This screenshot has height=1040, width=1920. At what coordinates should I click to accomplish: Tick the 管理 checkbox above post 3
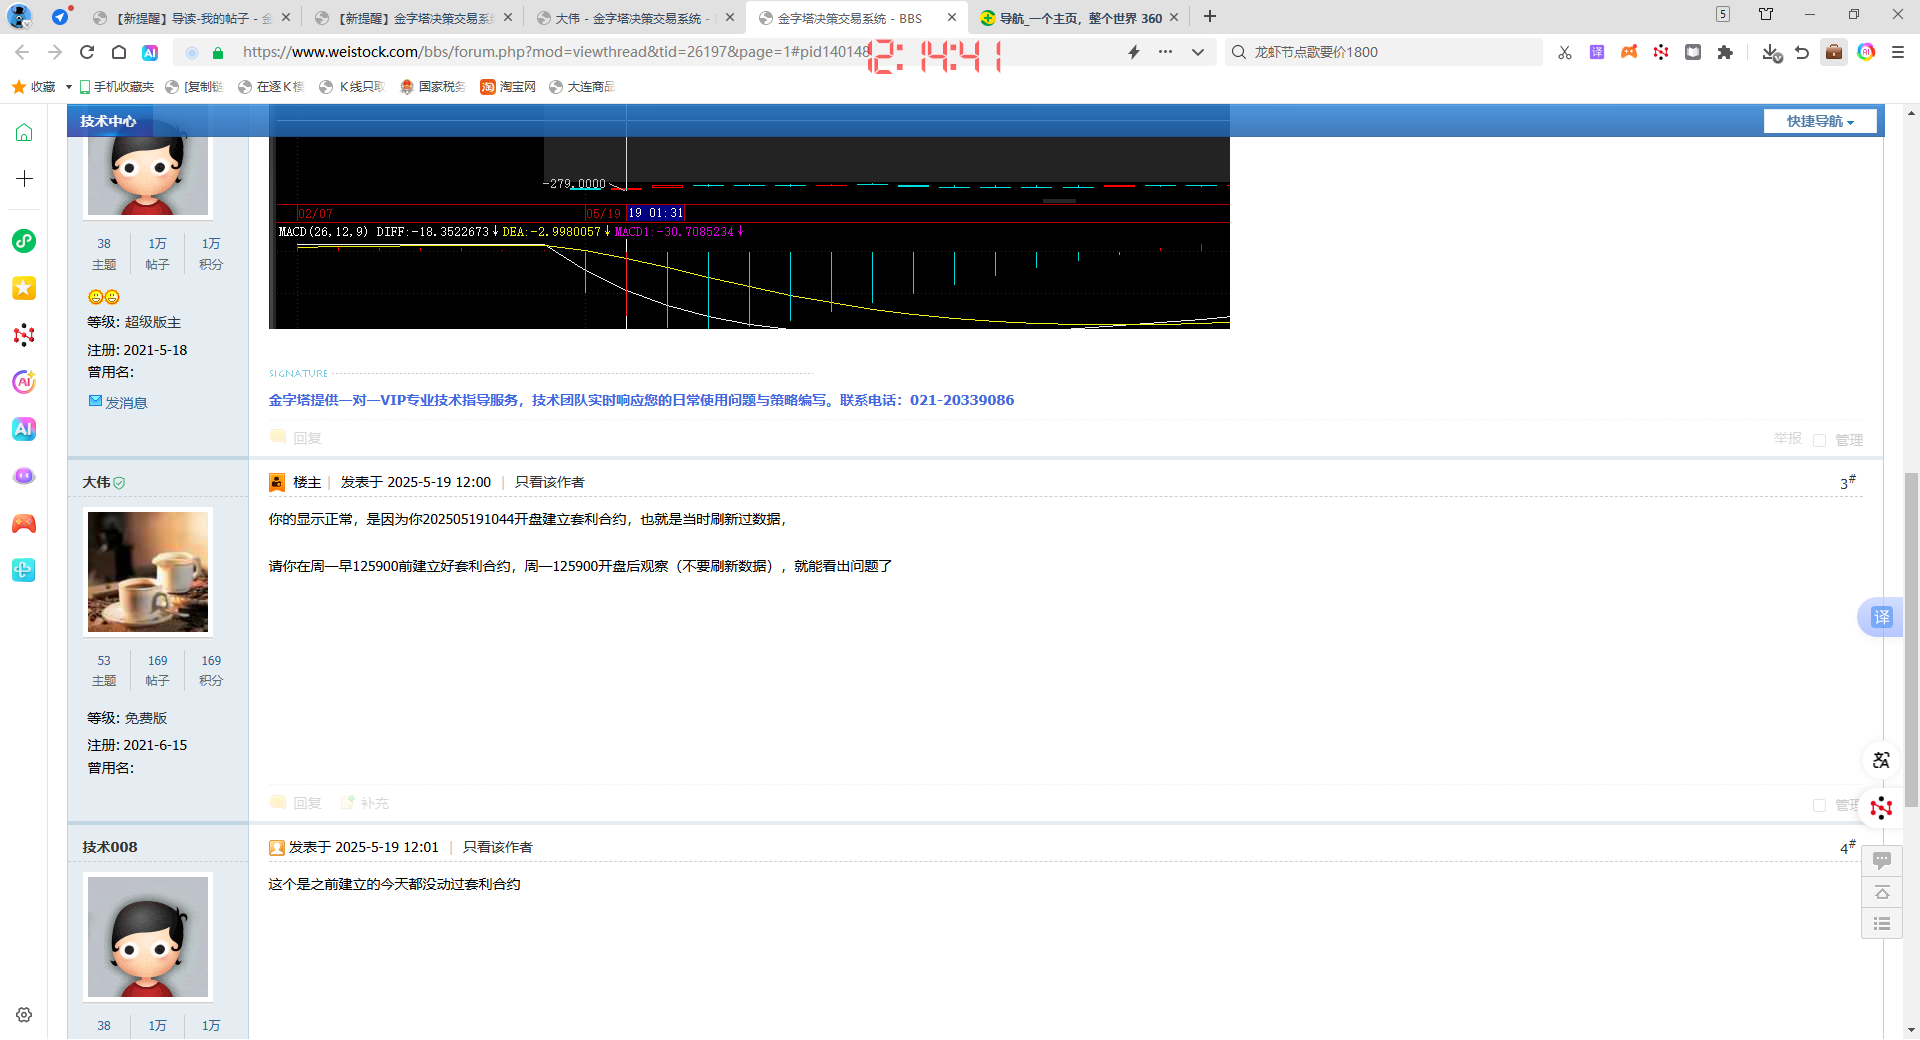(1819, 440)
